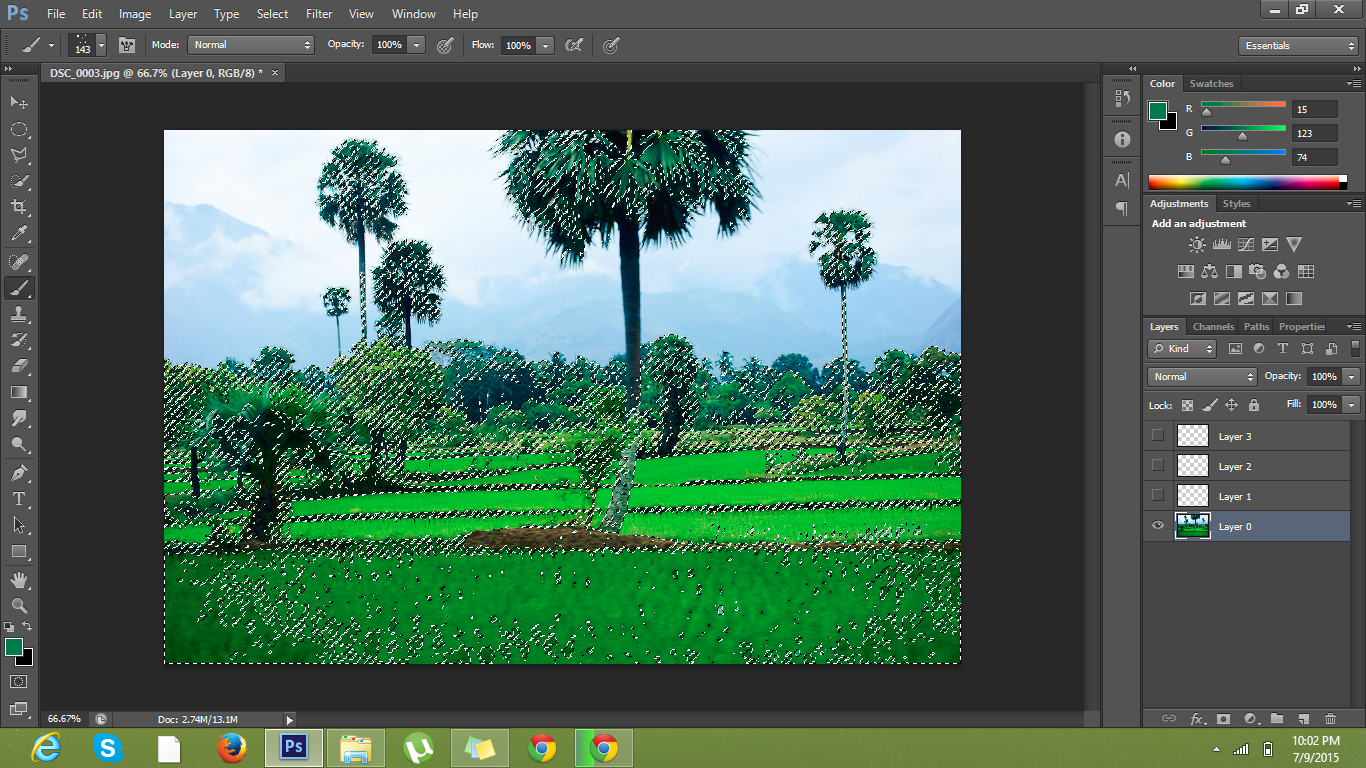1366x768 pixels.
Task: Select the Polygonal Lasso tool
Action: click(x=19, y=155)
